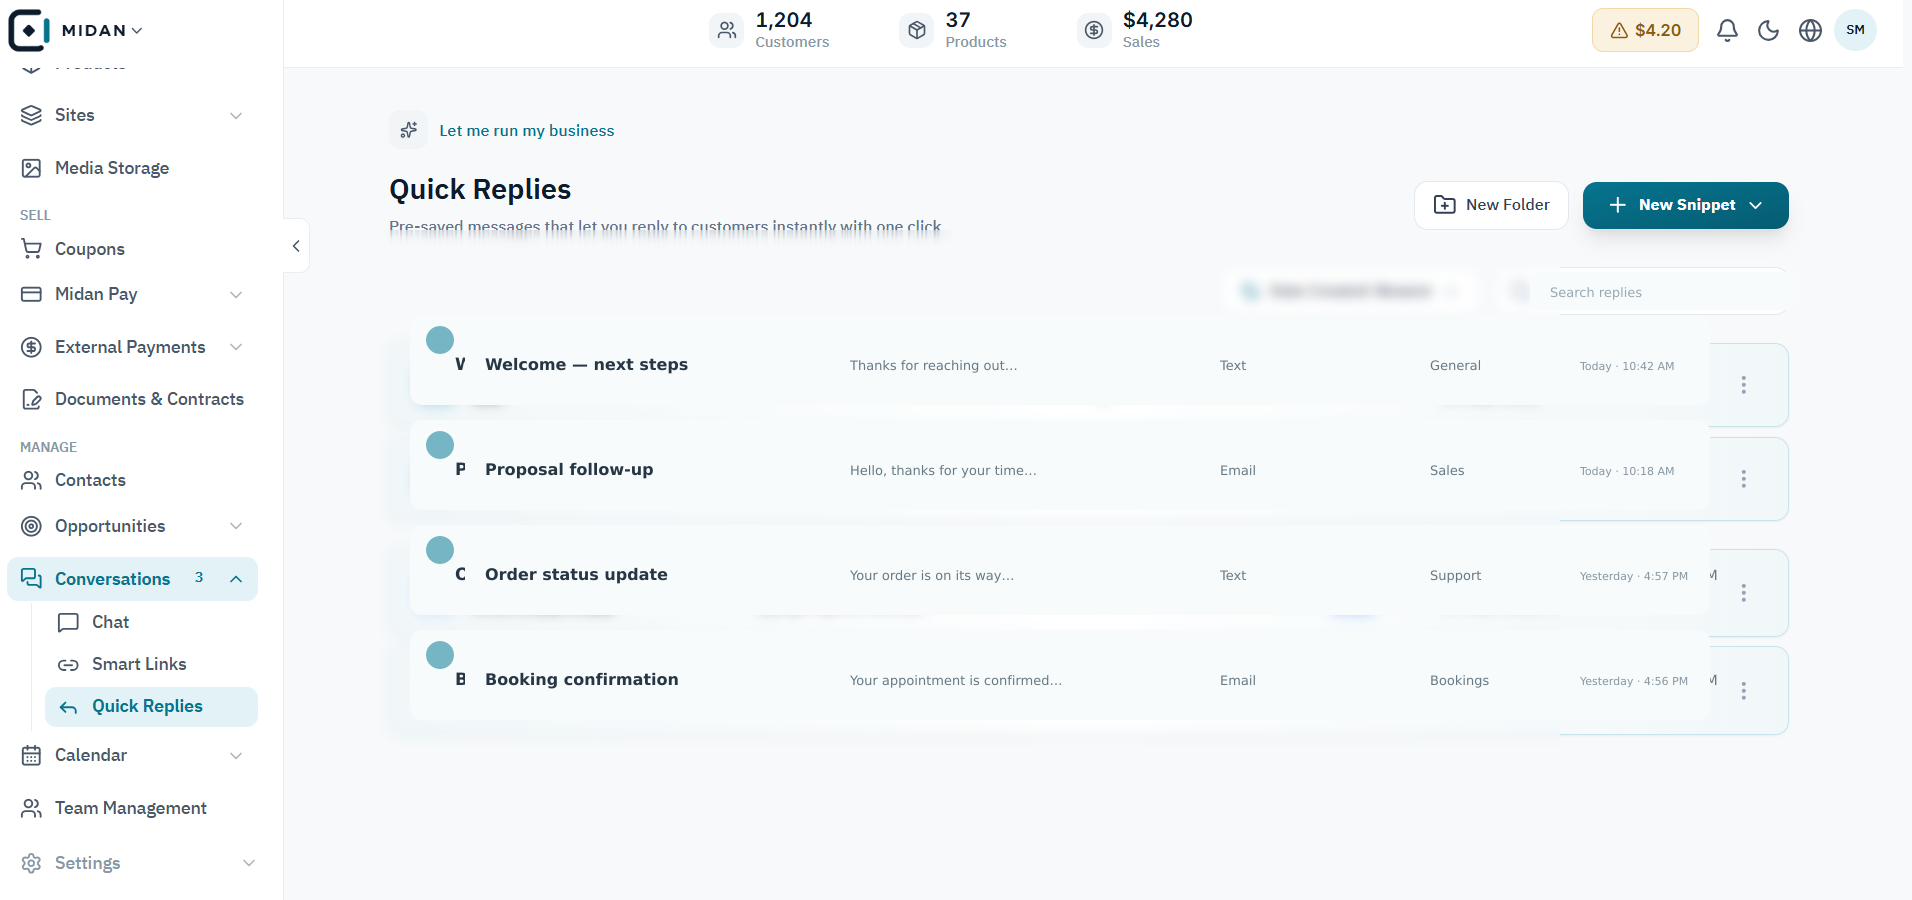Viewport: 1912px width, 900px height.
Task: Expand the Sites menu chevron
Action: click(x=236, y=116)
